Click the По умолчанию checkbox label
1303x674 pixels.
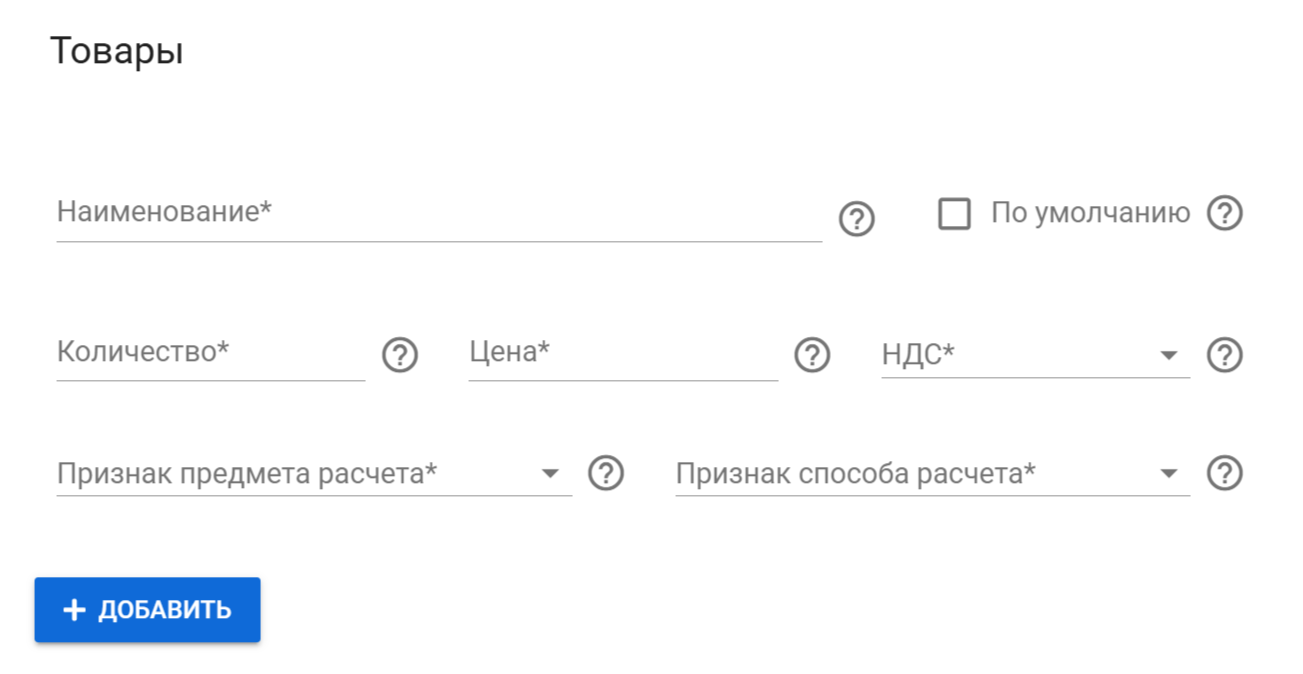[1090, 213]
